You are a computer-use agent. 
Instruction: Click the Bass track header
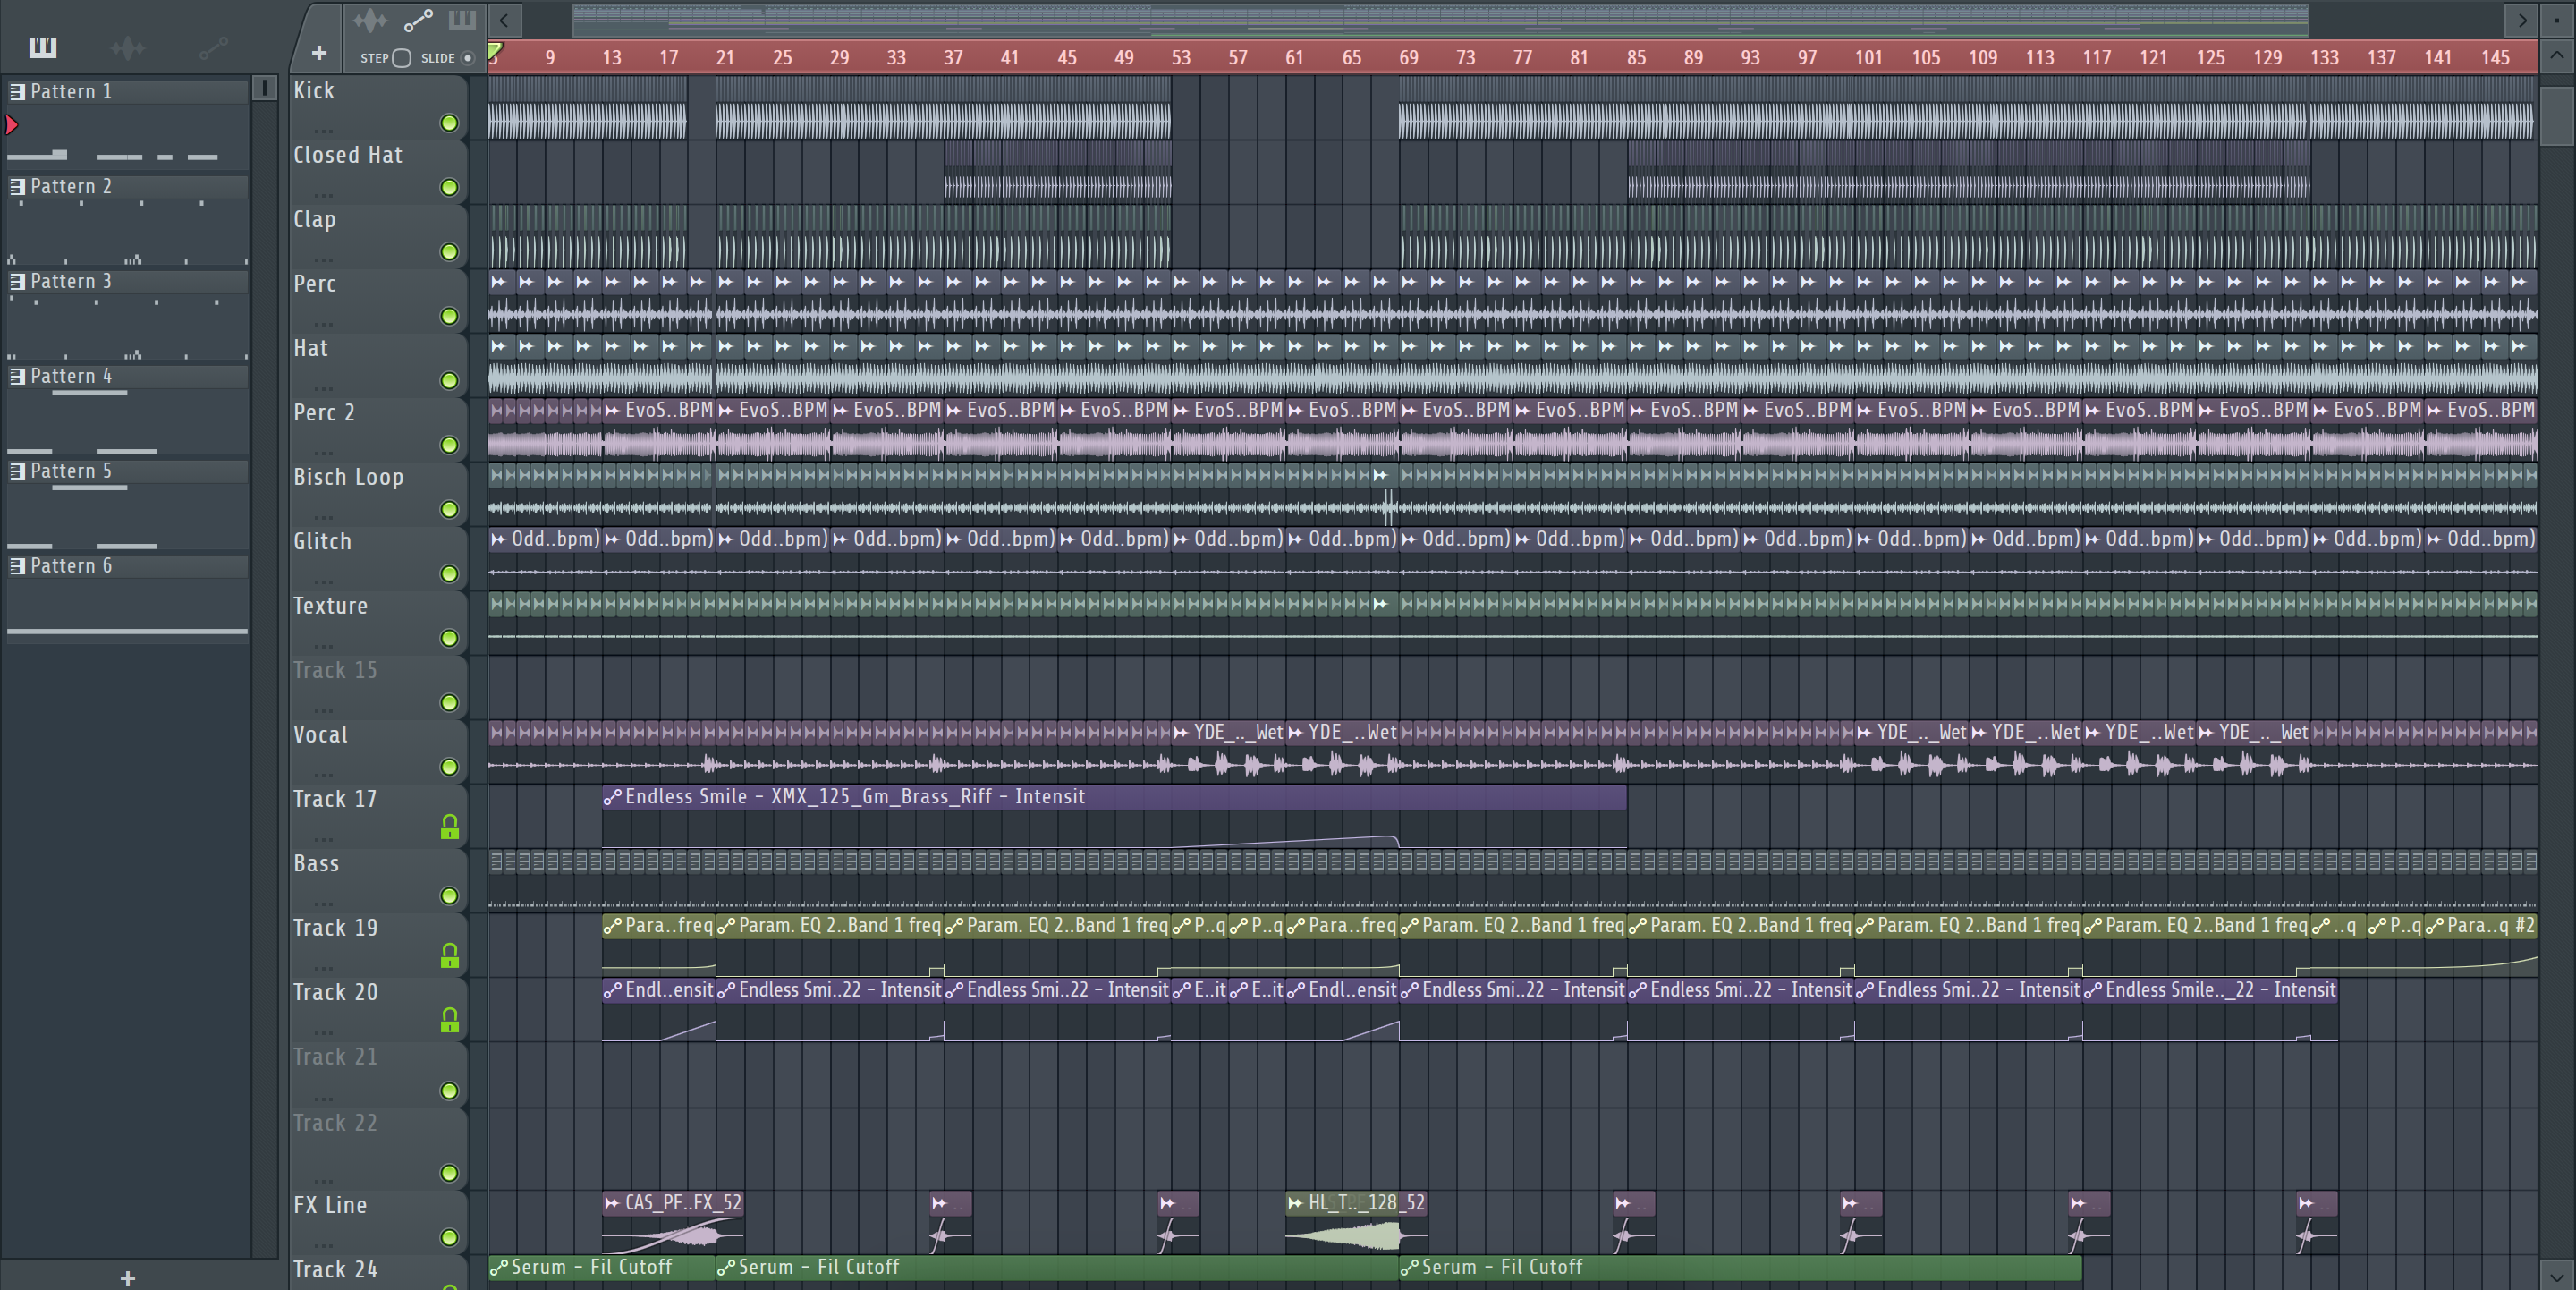click(x=378, y=880)
